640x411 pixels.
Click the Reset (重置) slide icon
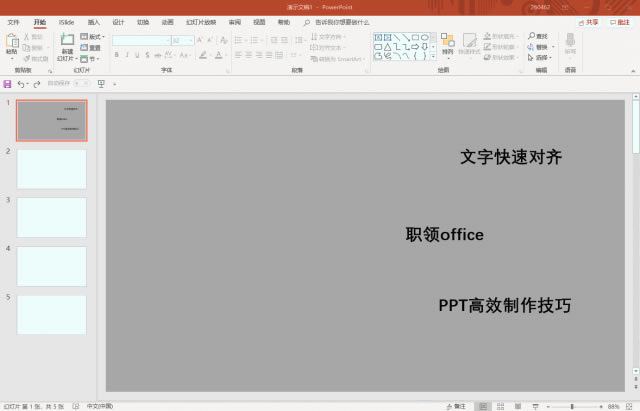point(84,48)
